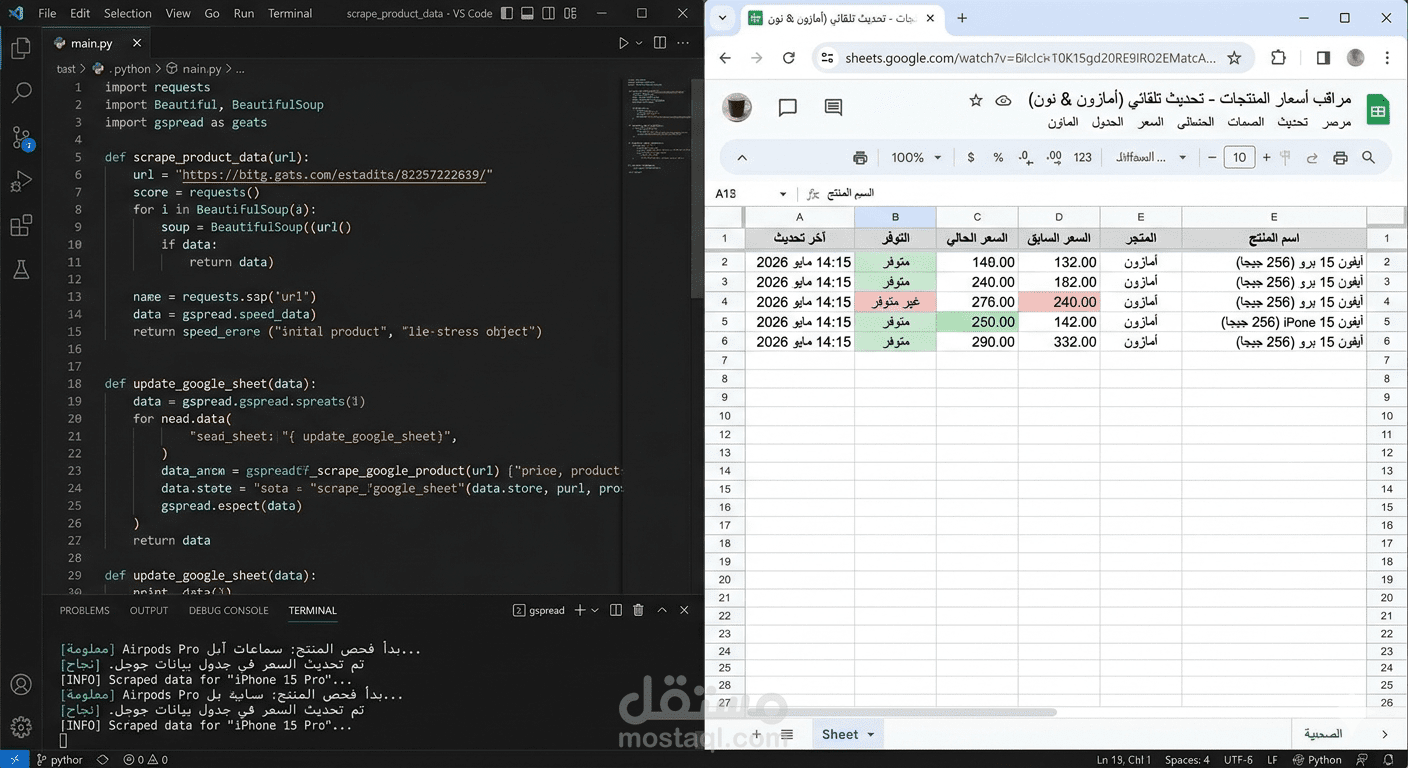Bookmark this page with the star in address bar
This screenshot has width=1408, height=768.
click(x=1235, y=58)
